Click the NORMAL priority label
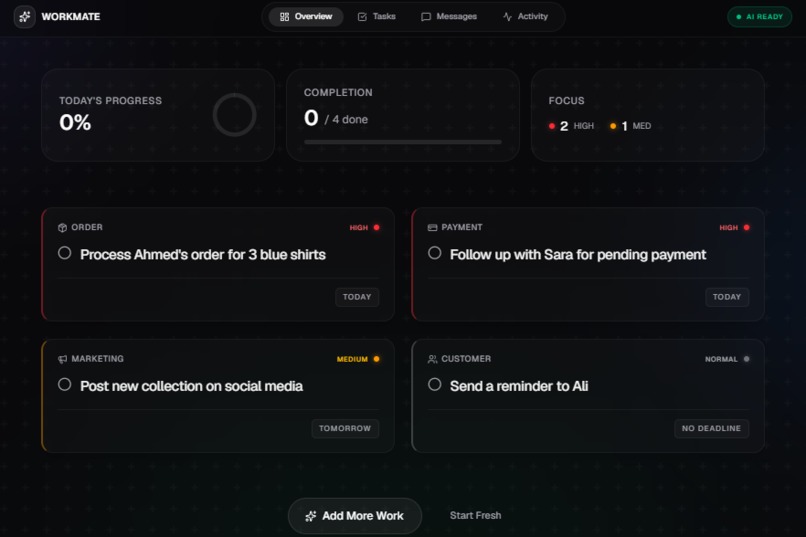This screenshot has width=806, height=537. 721,359
